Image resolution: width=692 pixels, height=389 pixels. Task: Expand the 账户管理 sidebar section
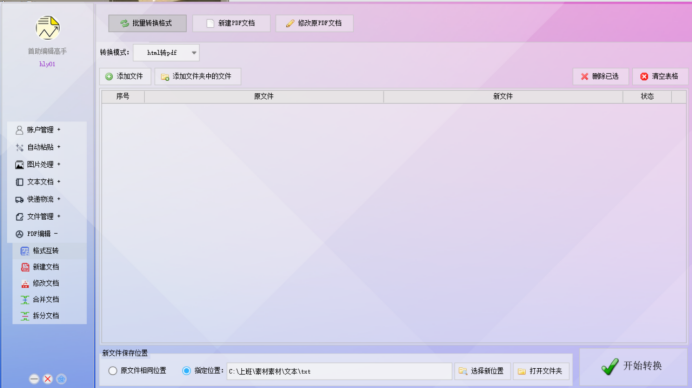pyautogui.click(x=47, y=130)
